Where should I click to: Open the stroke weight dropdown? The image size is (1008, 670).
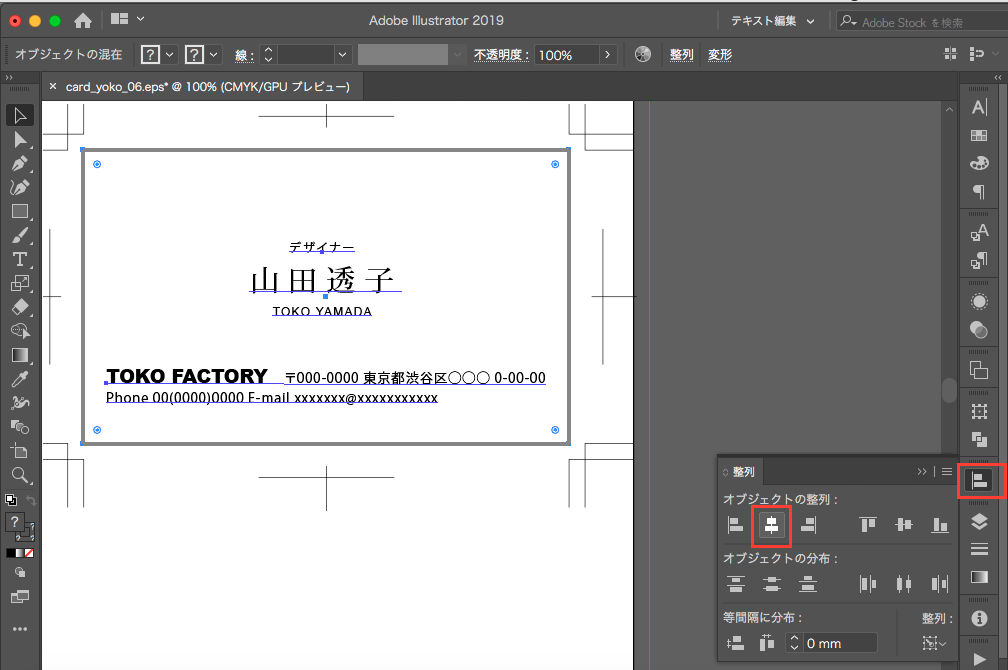343,55
